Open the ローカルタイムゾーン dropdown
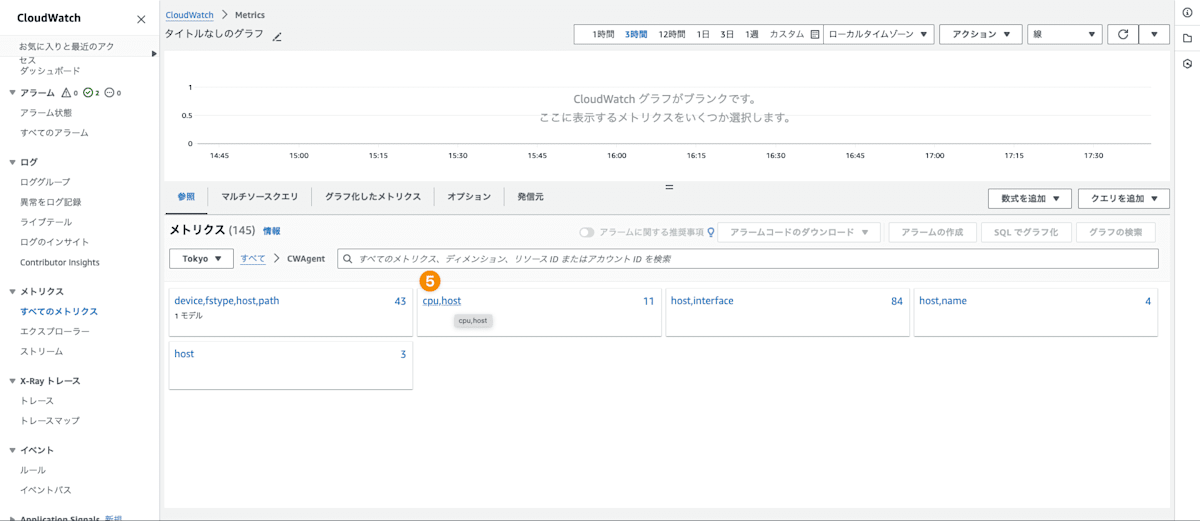Screen dimensions: 1200x521 click(879, 34)
